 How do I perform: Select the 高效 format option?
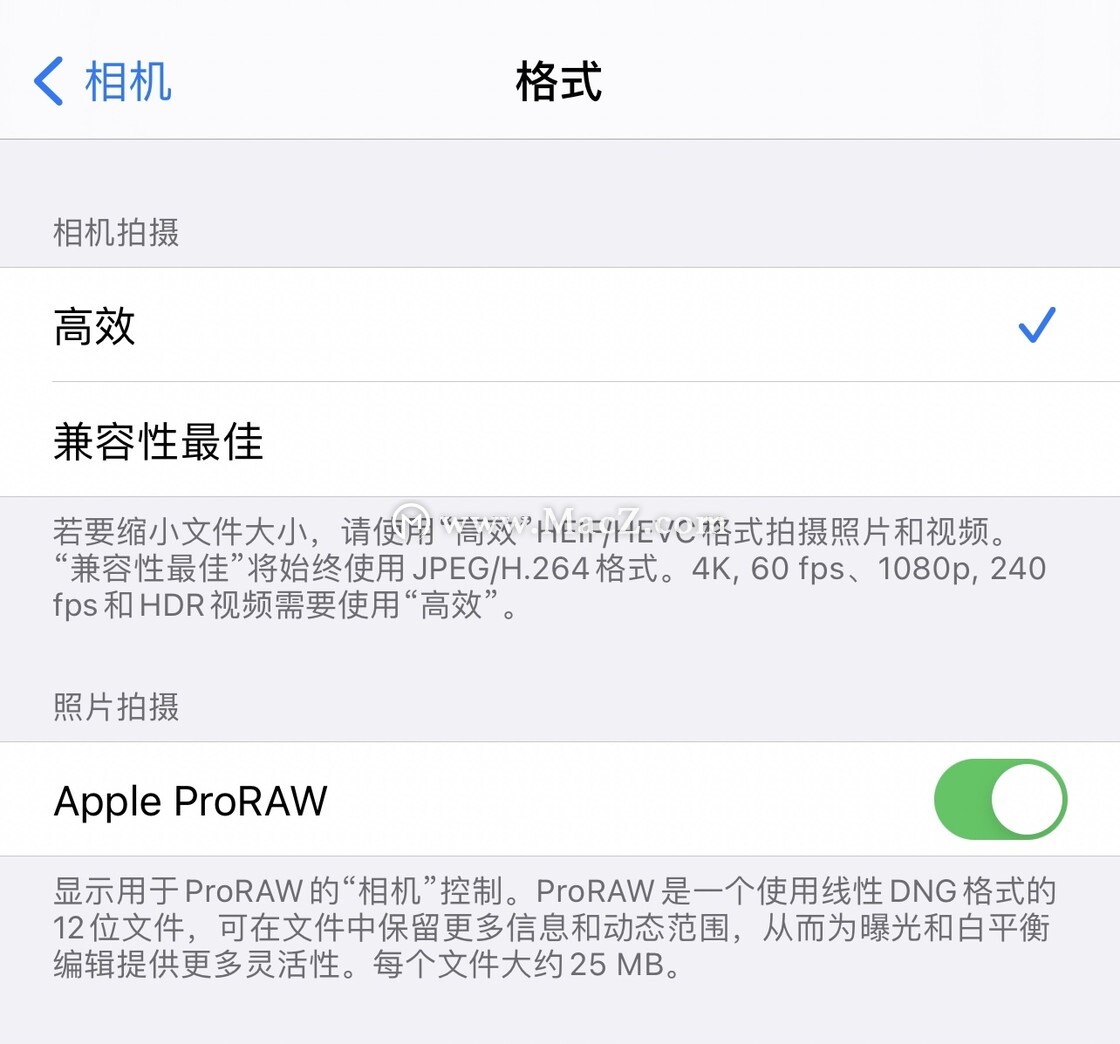(560, 325)
